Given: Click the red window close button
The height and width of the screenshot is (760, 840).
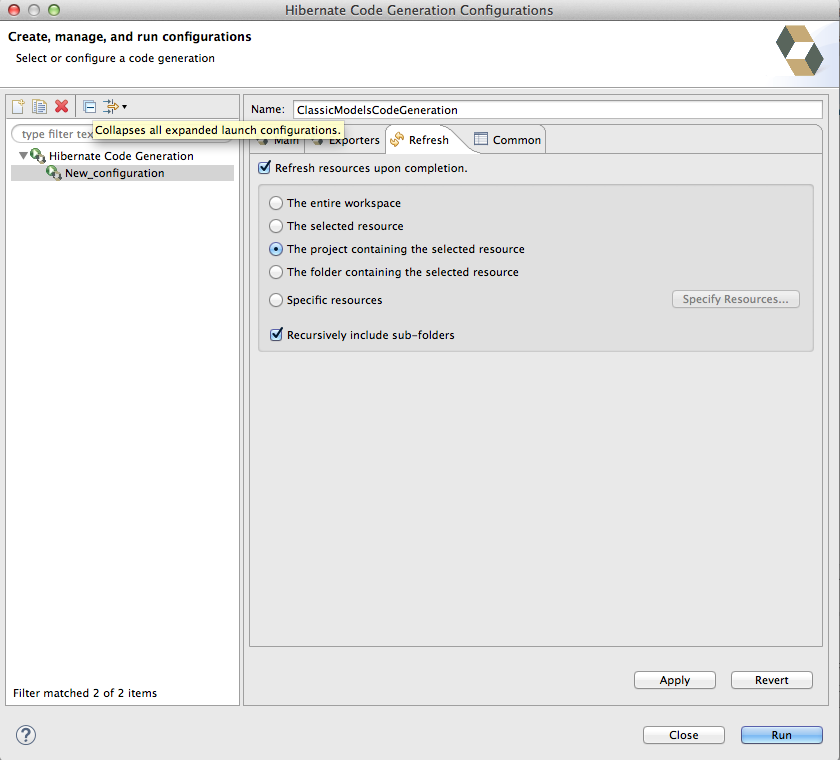Looking at the screenshot, I should (x=14, y=10).
